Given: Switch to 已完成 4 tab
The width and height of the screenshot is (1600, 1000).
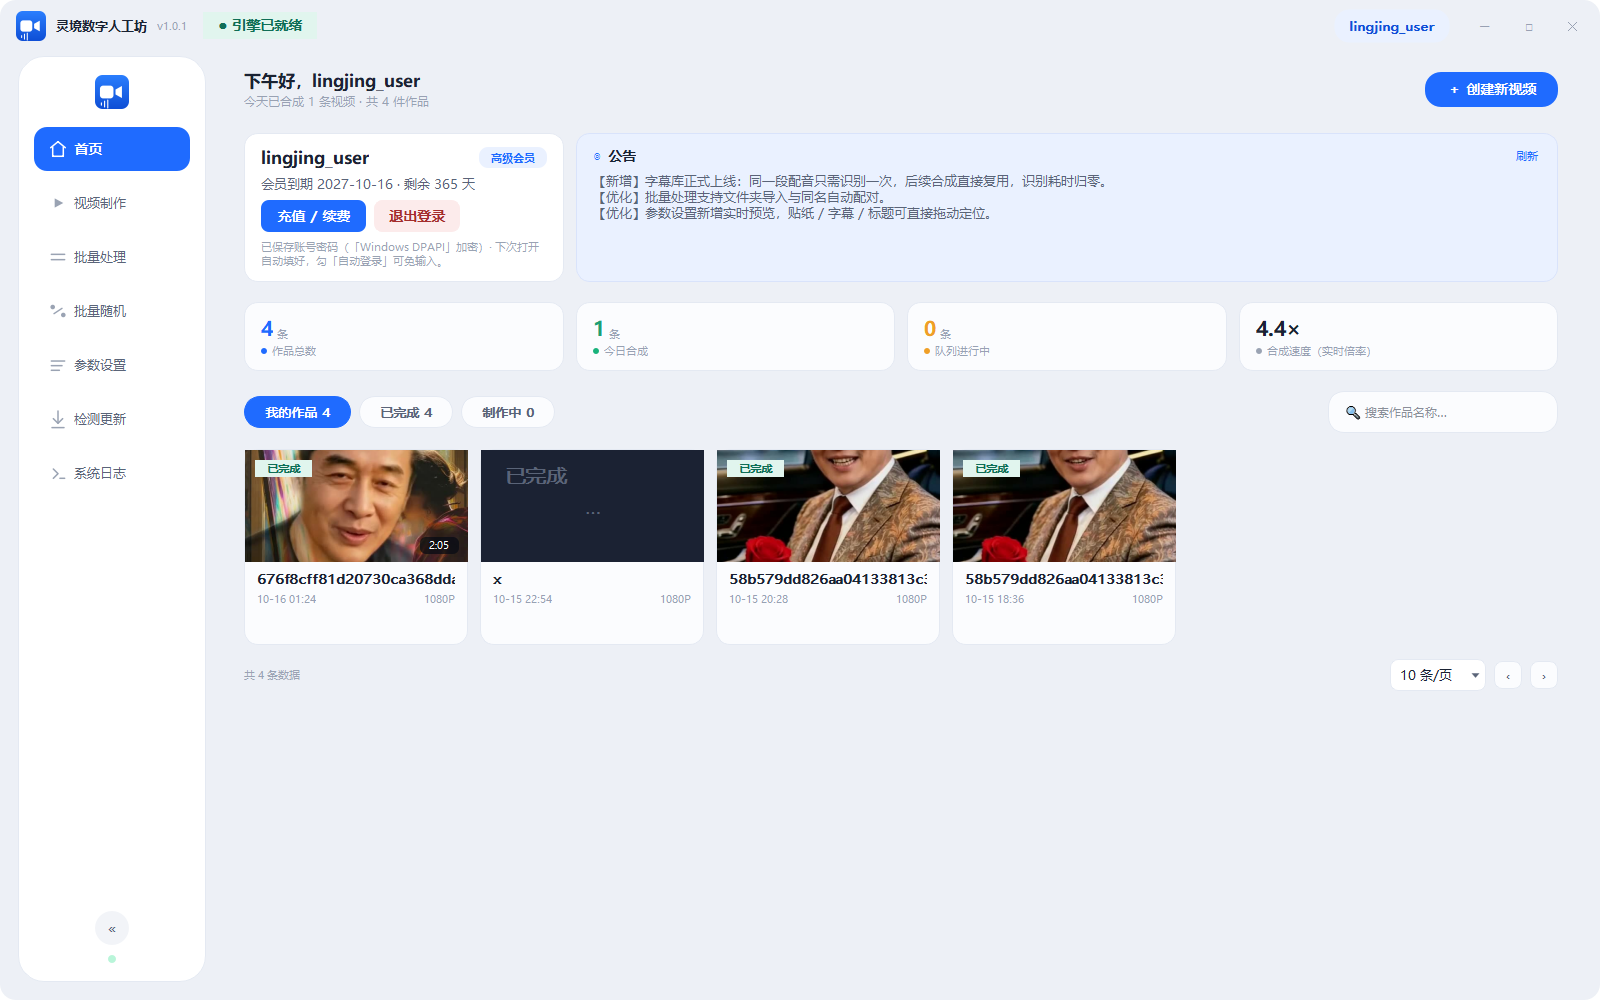Looking at the screenshot, I should [x=406, y=412].
